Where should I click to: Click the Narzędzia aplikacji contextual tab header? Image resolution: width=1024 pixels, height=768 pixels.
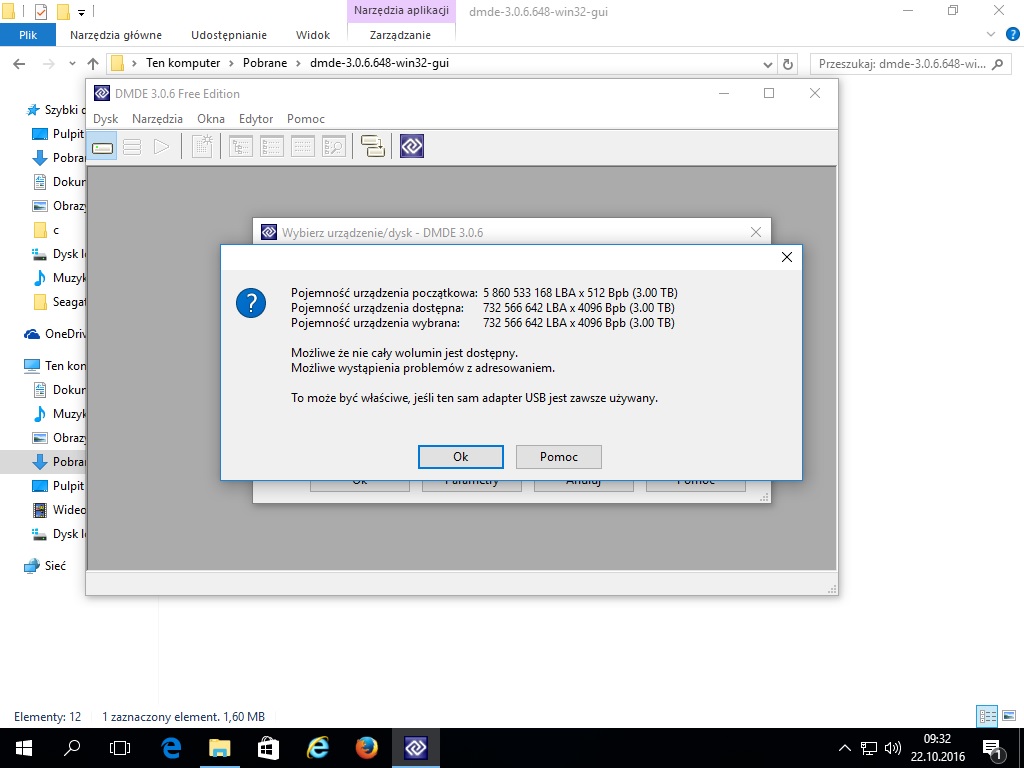click(x=401, y=10)
